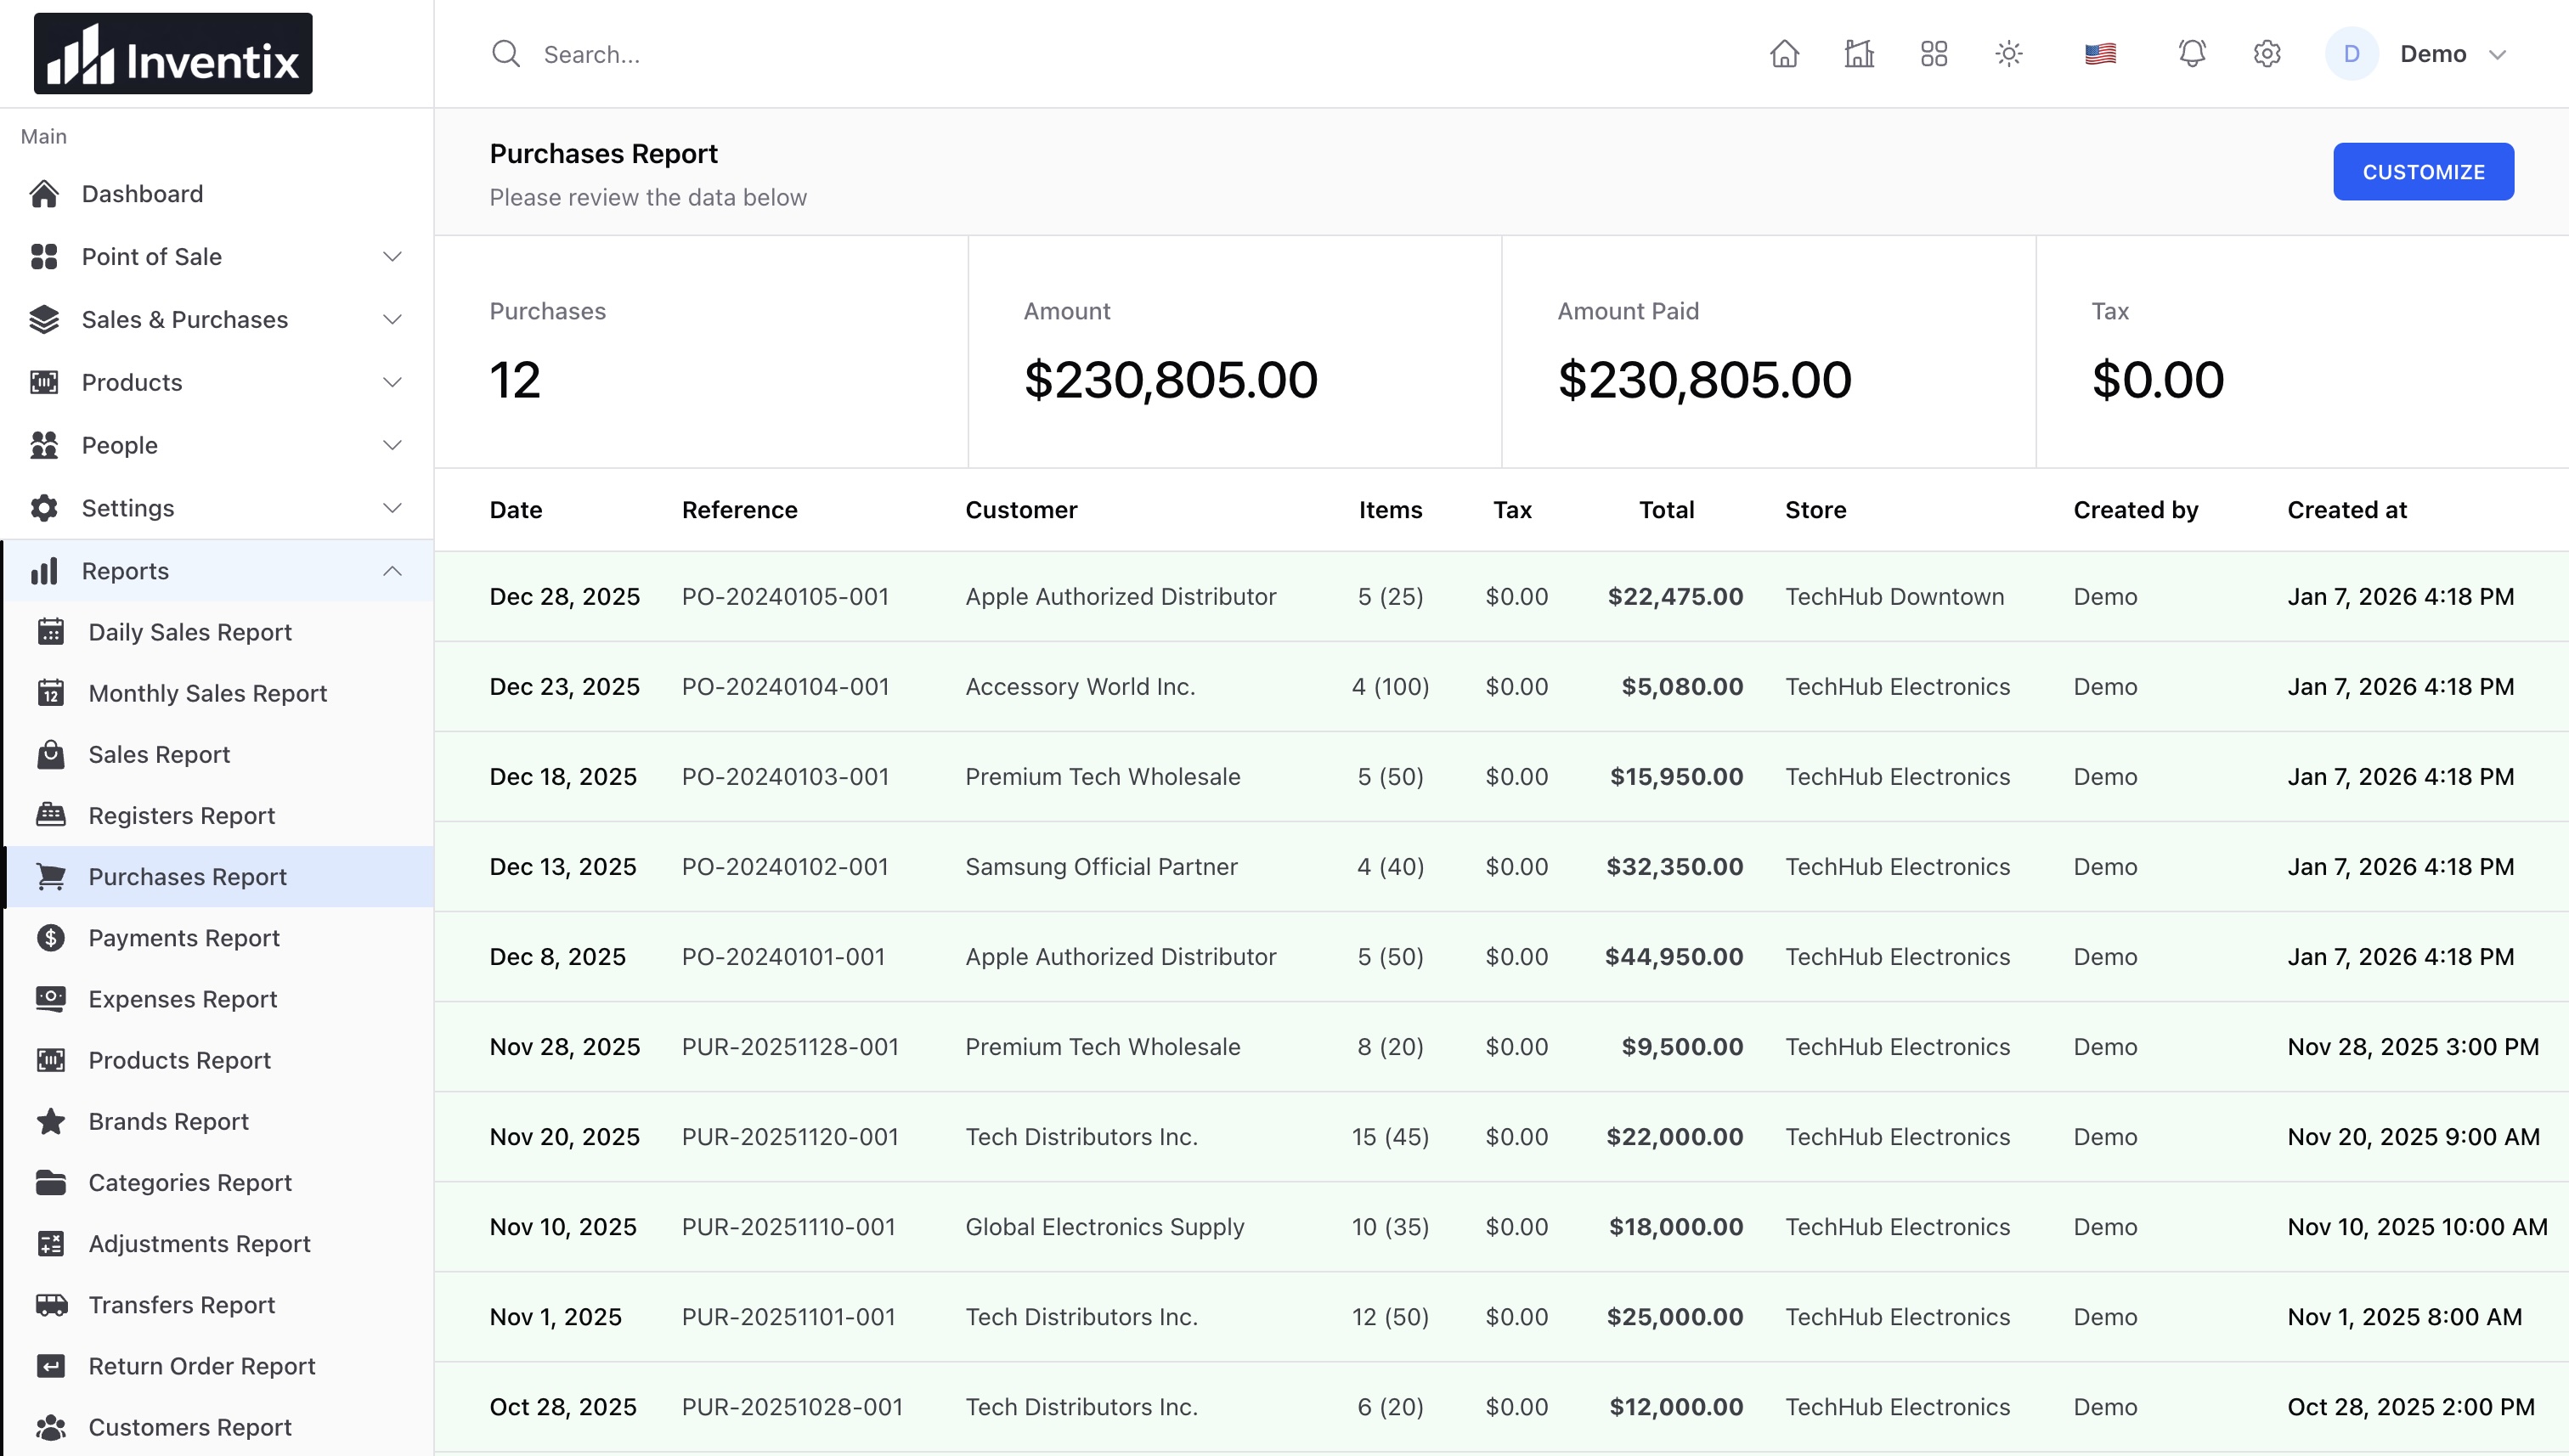2569x1456 pixels.
Task: Click the Sales Report shopping bag icon
Action: (51, 755)
